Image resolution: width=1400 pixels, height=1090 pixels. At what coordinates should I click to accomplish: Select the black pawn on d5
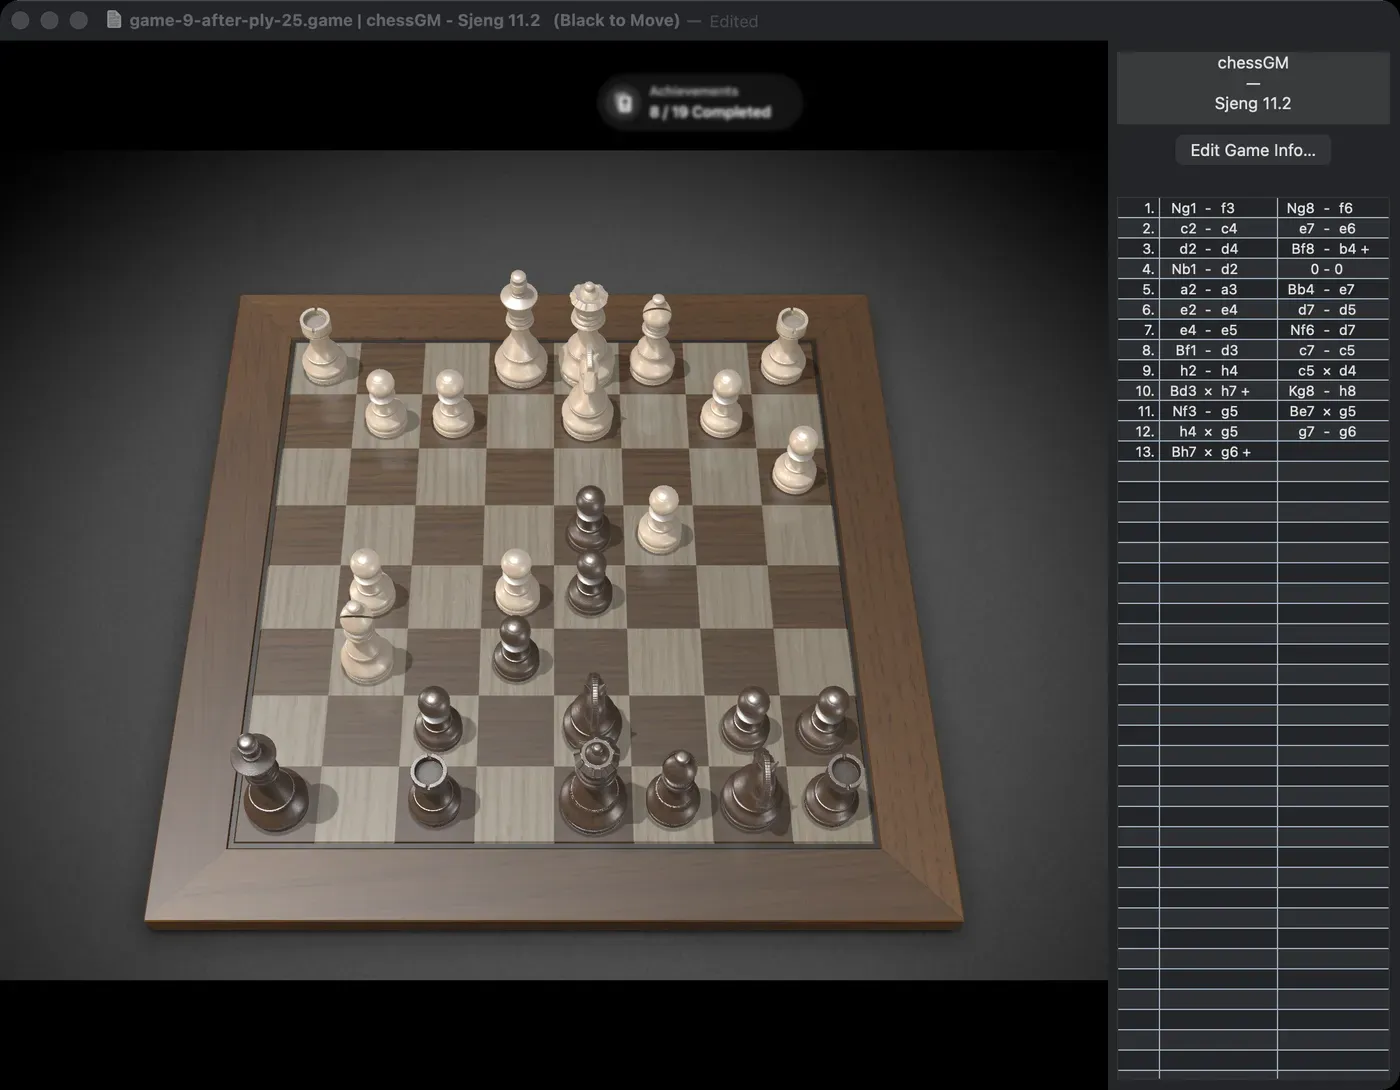tap(589, 583)
